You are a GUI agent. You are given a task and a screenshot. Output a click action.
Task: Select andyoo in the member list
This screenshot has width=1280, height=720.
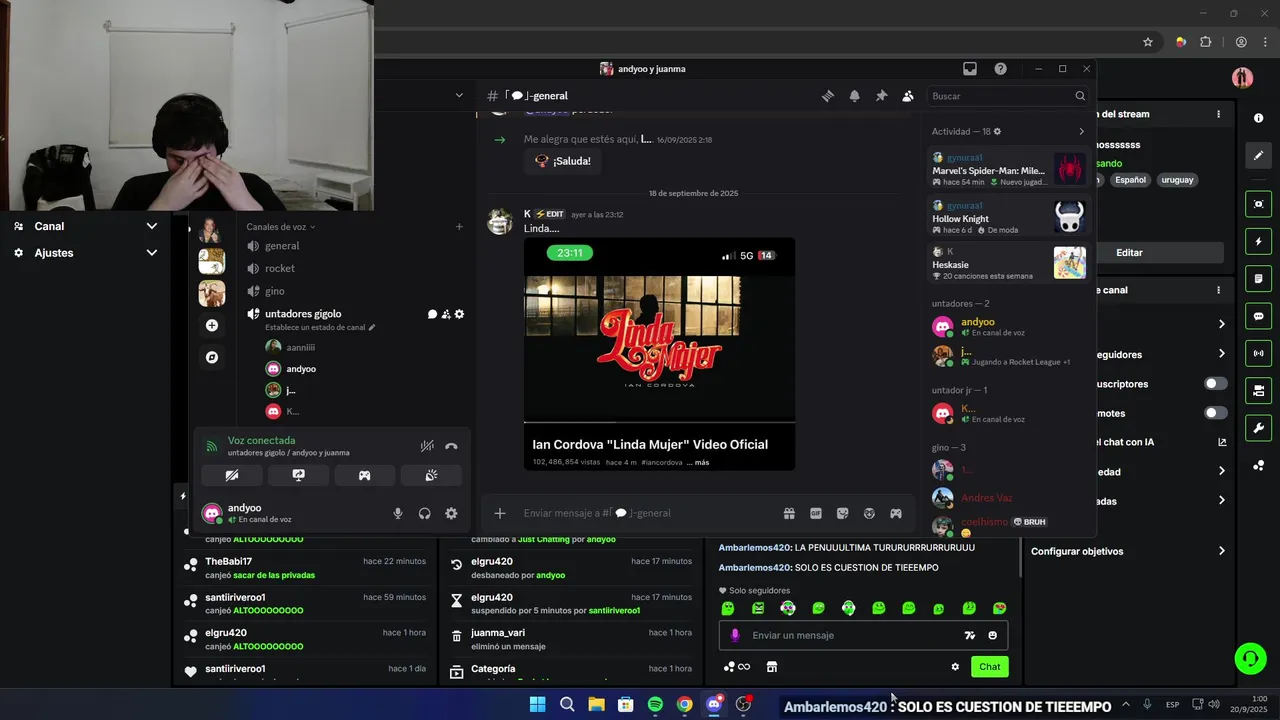1008,326
